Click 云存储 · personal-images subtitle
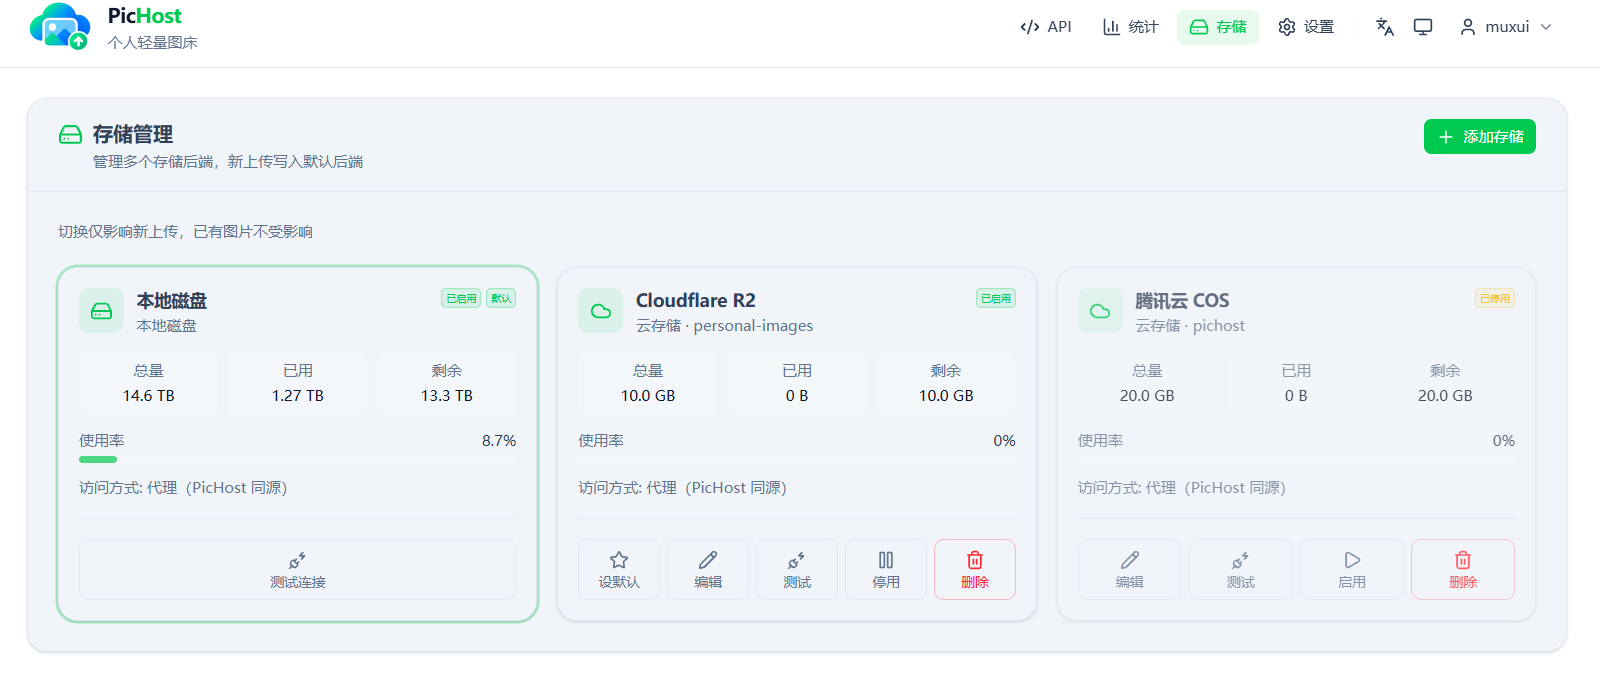The width and height of the screenshot is (1599, 699). coord(725,326)
